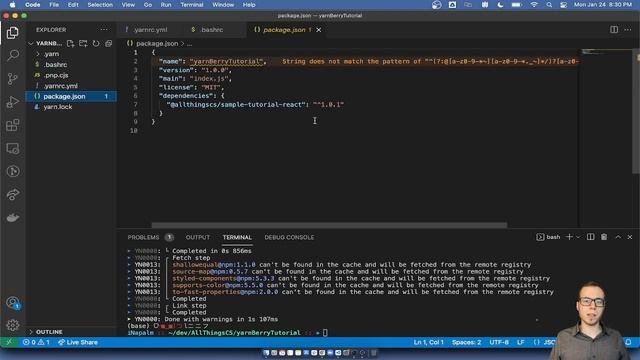Open the .bashrc editor tab
This screenshot has height=360, width=640.
coord(211,30)
